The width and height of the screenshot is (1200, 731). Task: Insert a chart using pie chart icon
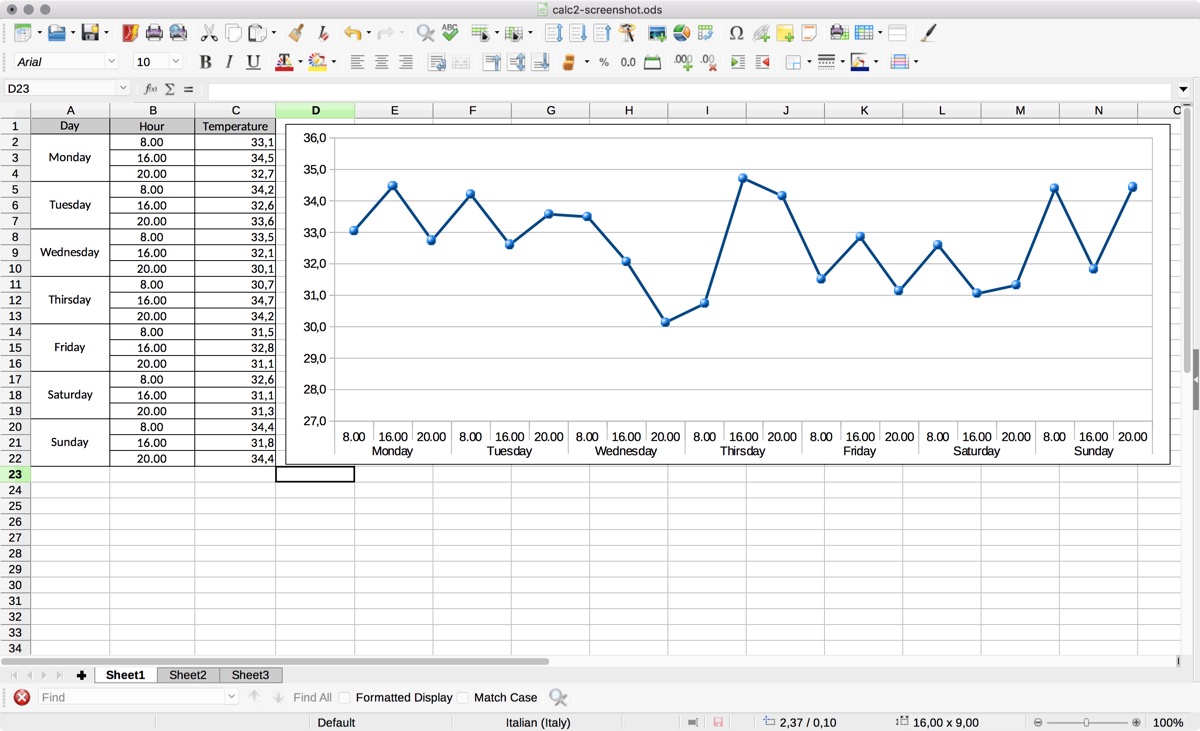click(682, 33)
